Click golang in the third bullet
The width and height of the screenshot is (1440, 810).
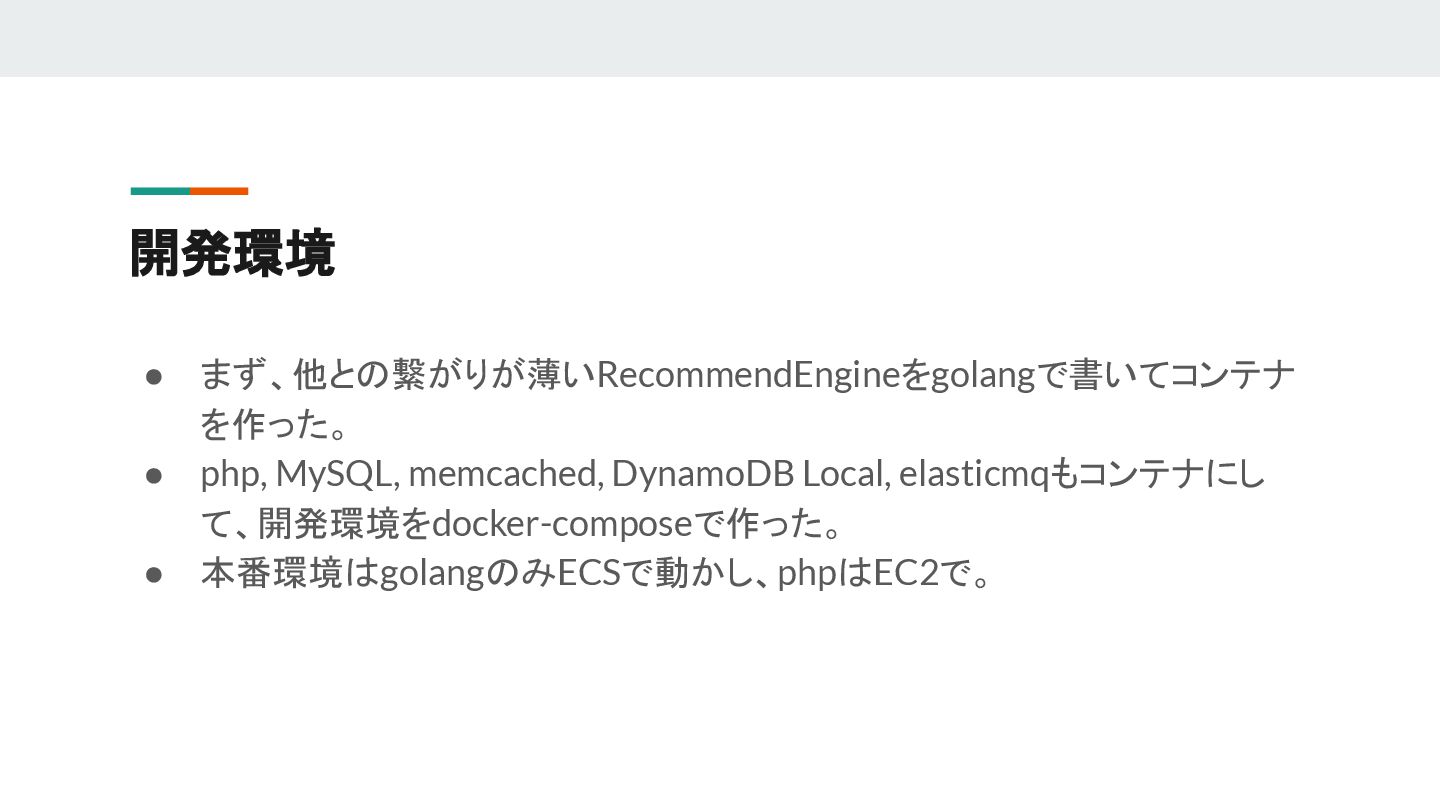(432, 574)
